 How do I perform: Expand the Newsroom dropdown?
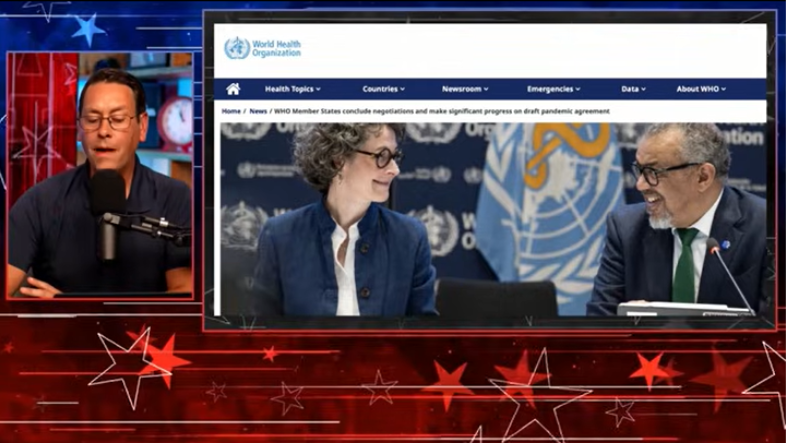(465, 89)
